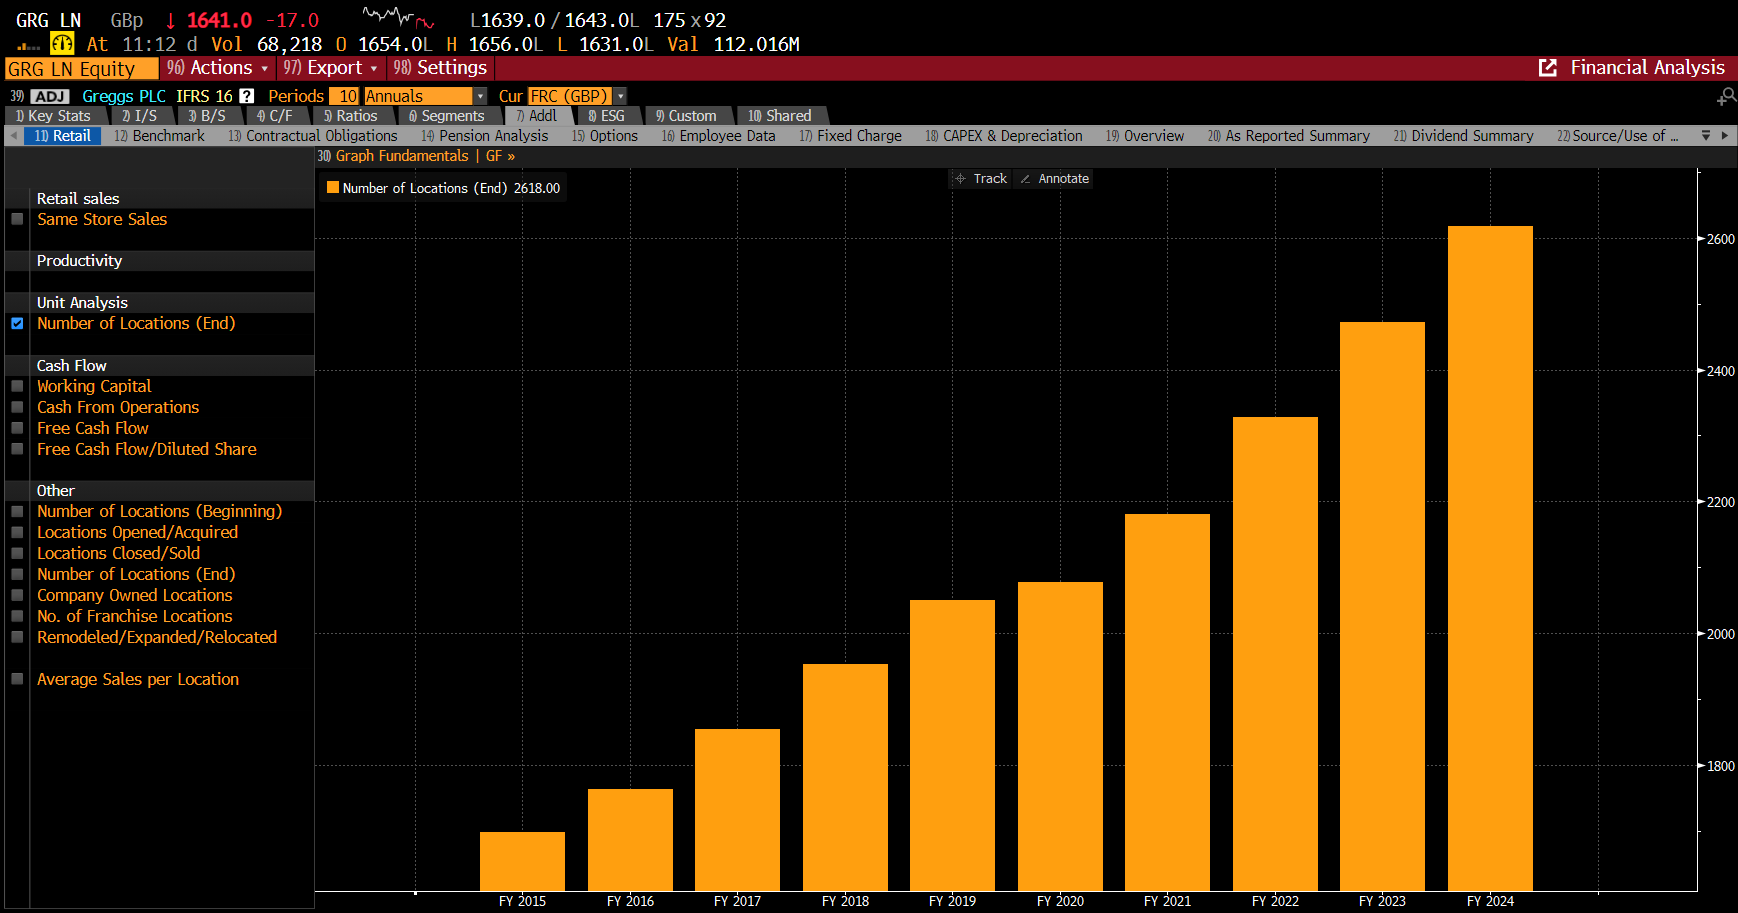Select the Pension Analysis sub-tab
Viewport: 1738px width, 913px height.
485,136
